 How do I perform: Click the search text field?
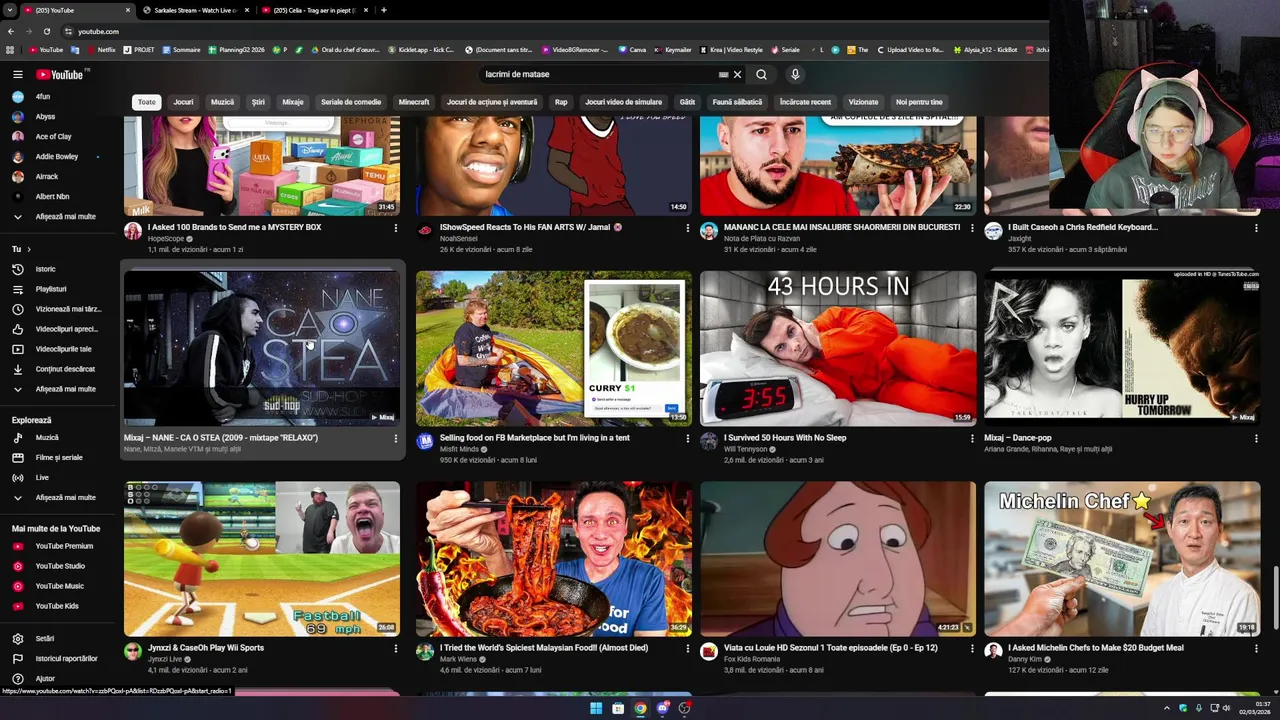[600, 74]
